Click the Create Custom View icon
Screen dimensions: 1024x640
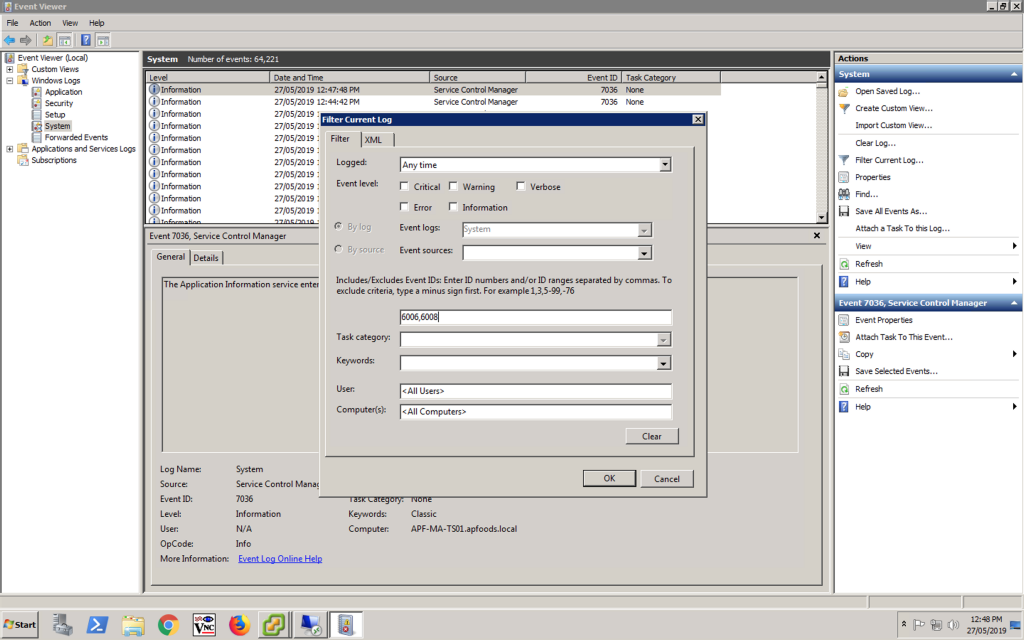(x=845, y=108)
